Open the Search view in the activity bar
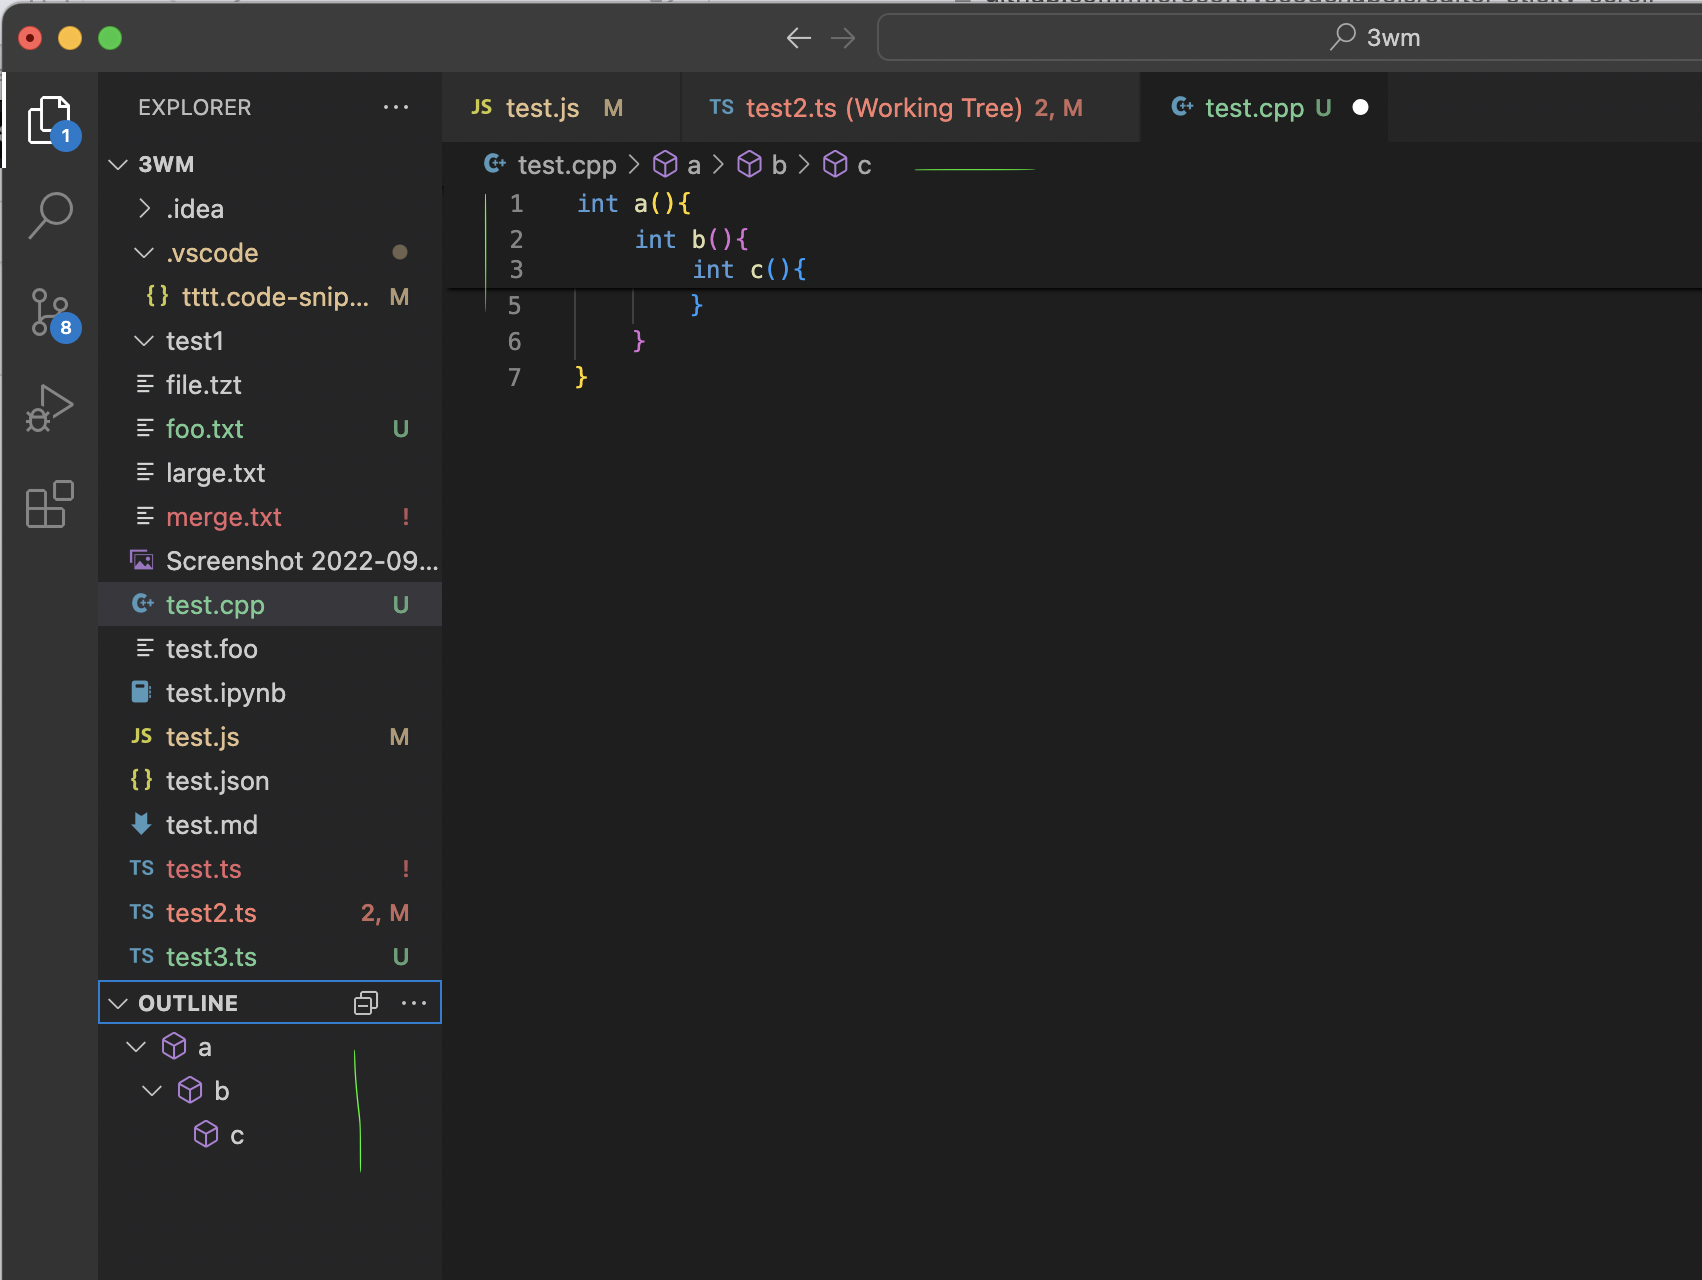The width and height of the screenshot is (1702, 1280). coord(49,214)
